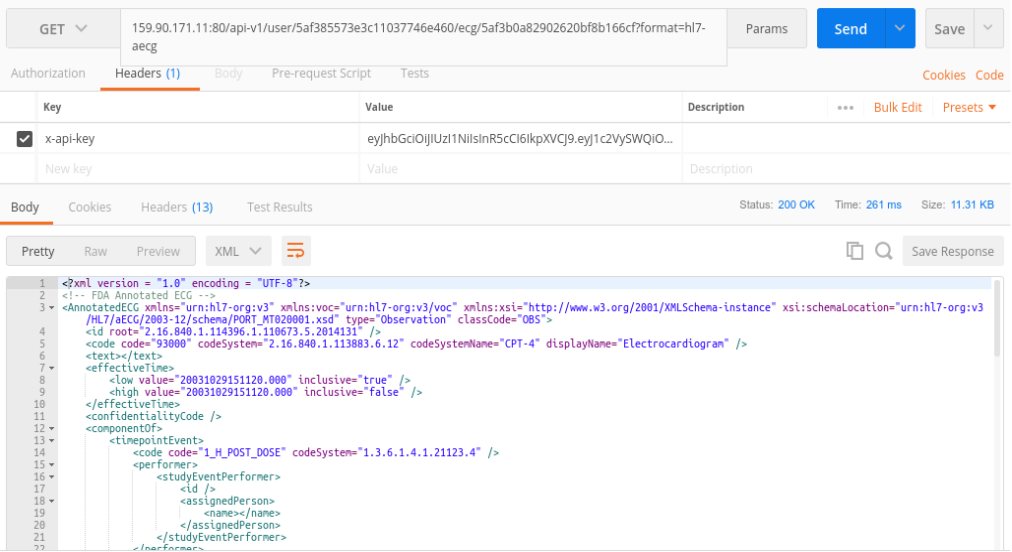Click the low value inclusive true line
Image resolution: width=1012 pixels, height=552 pixels.
click(x=259, y=380)
